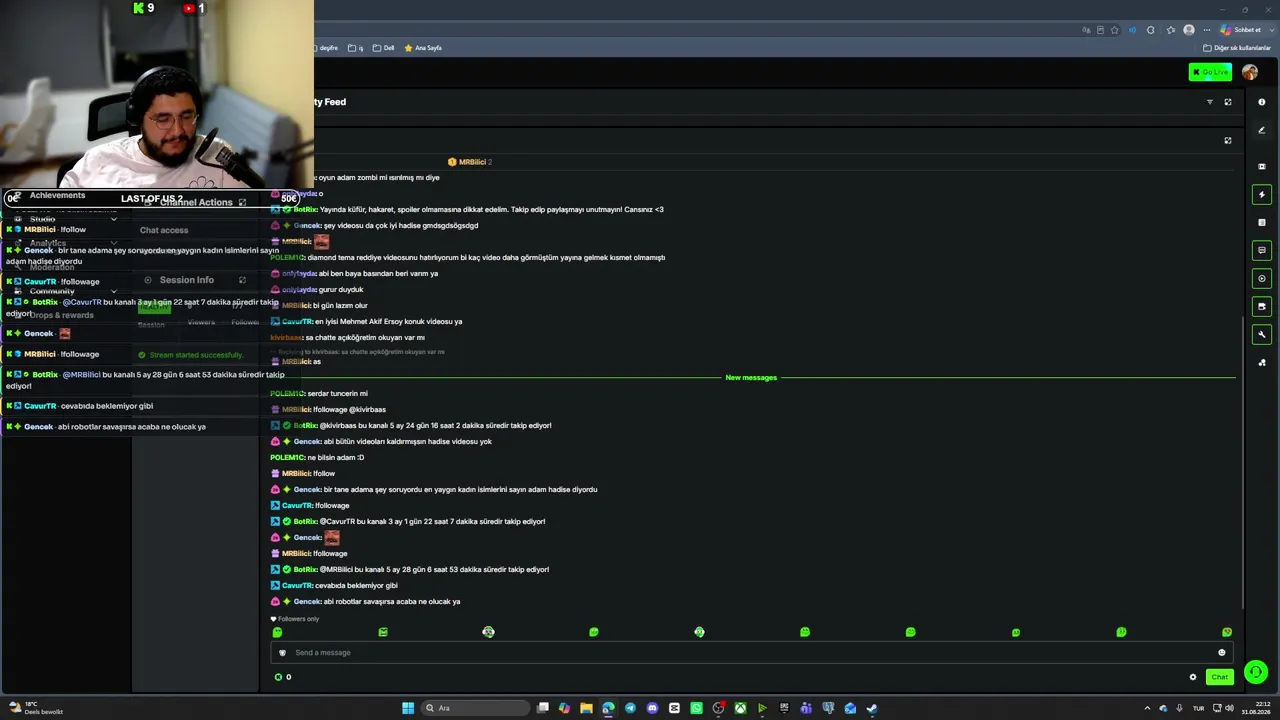This screenshot has width=1280, height=720.
Task: Open the clock showing 22:12 in the taskbar
Action: (x=1255, y=708)
